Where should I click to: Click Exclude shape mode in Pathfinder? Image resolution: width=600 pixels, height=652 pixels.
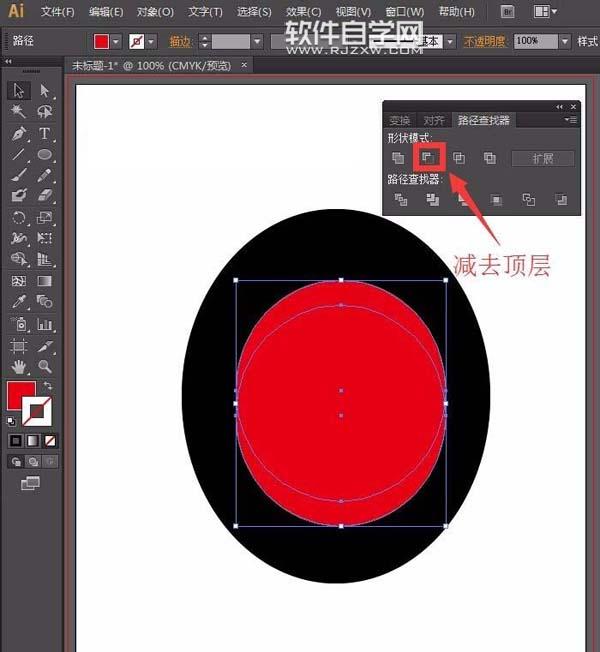click(490, 158)
